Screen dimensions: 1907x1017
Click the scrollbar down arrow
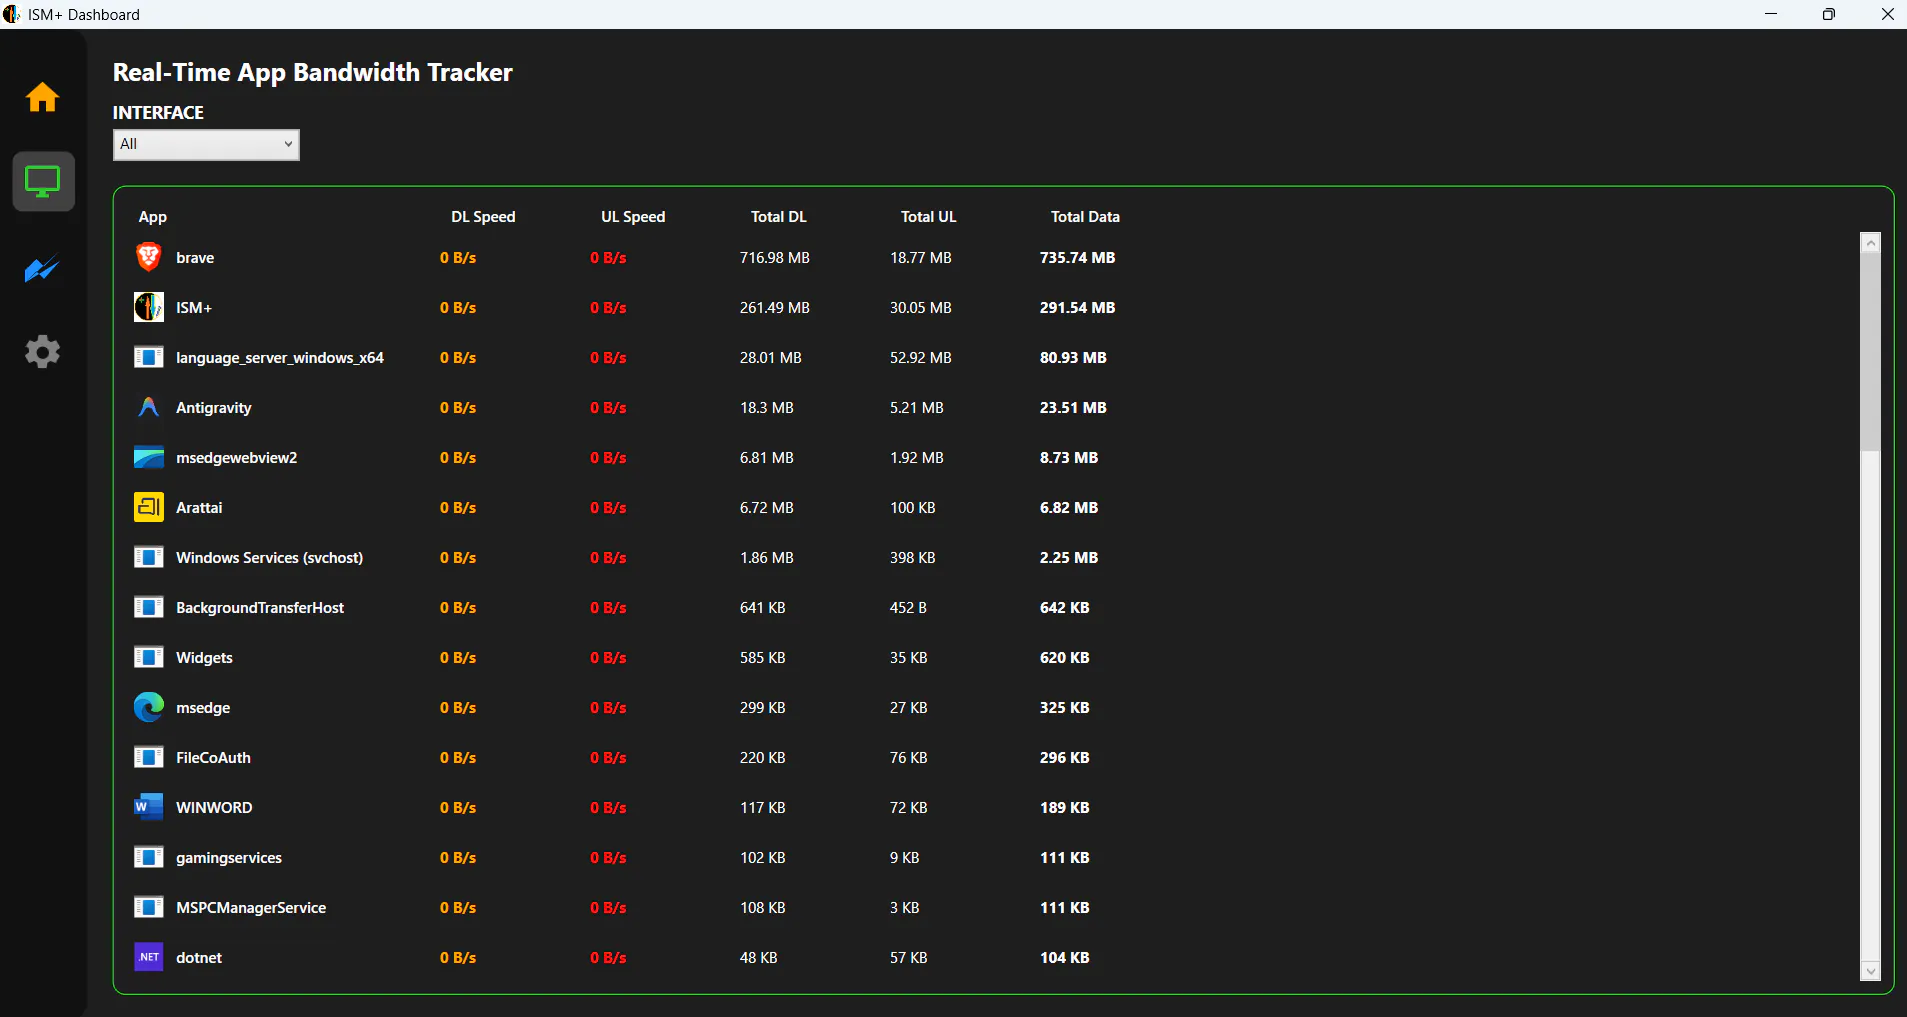1870,971
